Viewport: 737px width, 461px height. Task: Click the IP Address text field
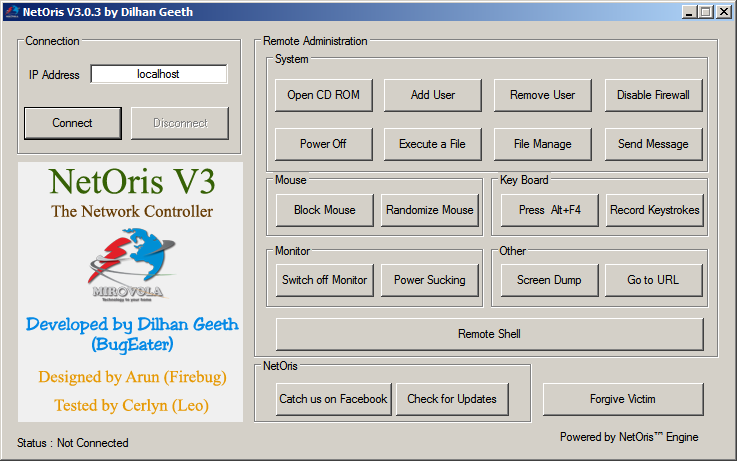159,74
